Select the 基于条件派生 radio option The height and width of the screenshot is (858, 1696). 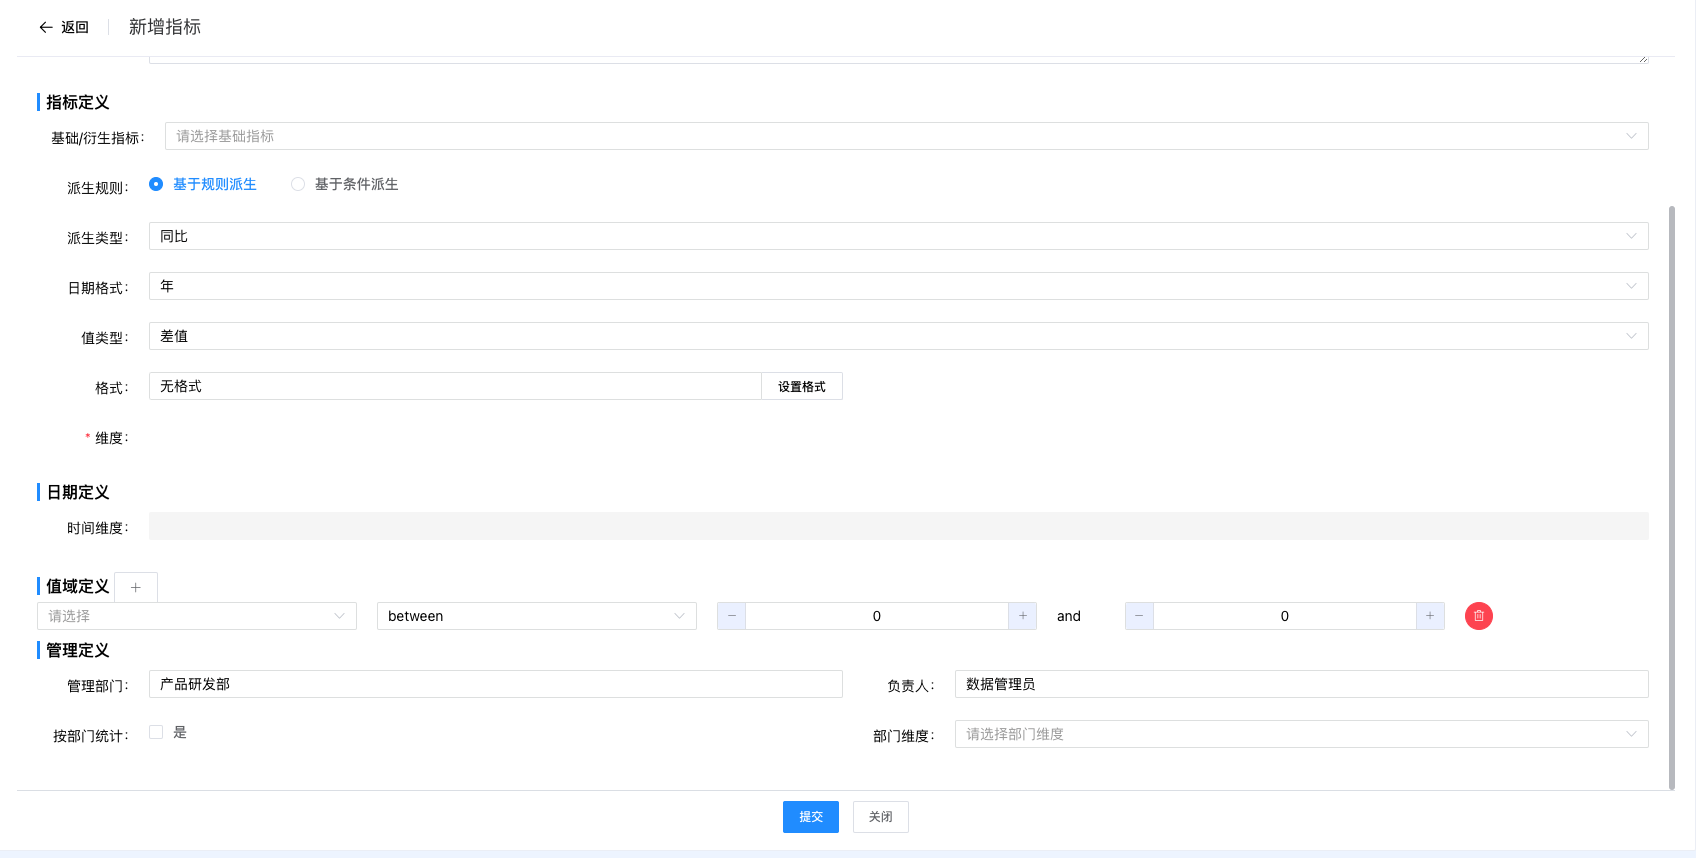tap(298, 184)
